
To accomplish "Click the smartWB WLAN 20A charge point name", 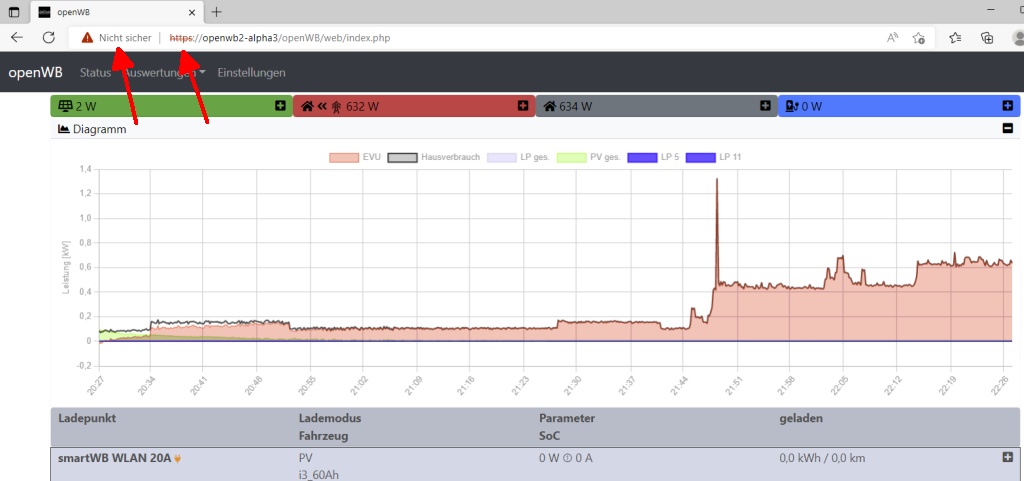I will [115, 458].
